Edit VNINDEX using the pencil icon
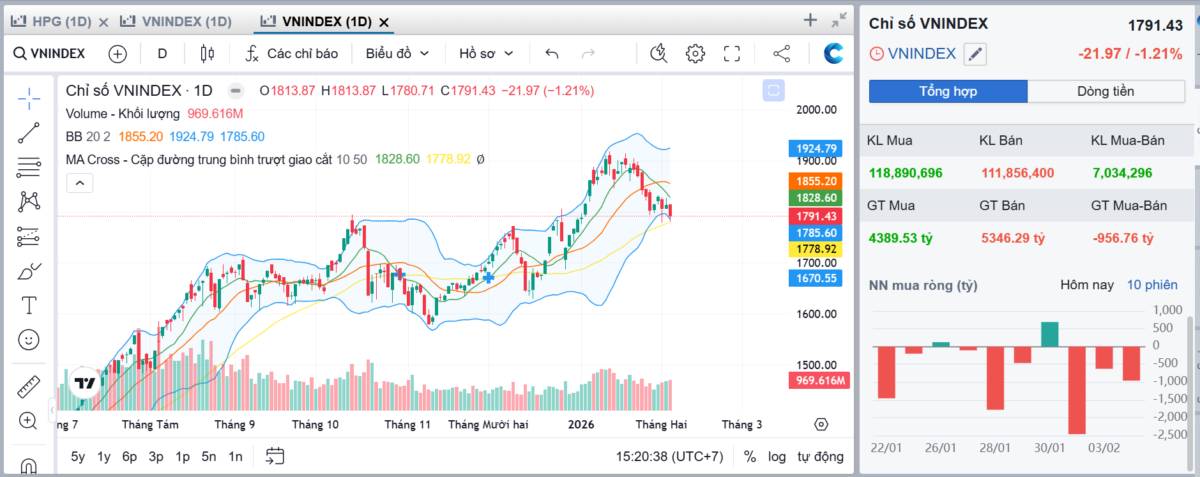1200x477 pixels. 975,54
